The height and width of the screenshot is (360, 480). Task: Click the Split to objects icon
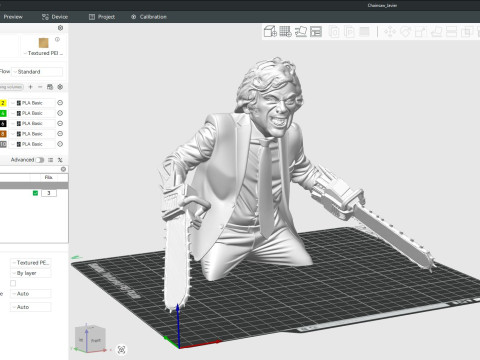(x=334, y=32)
